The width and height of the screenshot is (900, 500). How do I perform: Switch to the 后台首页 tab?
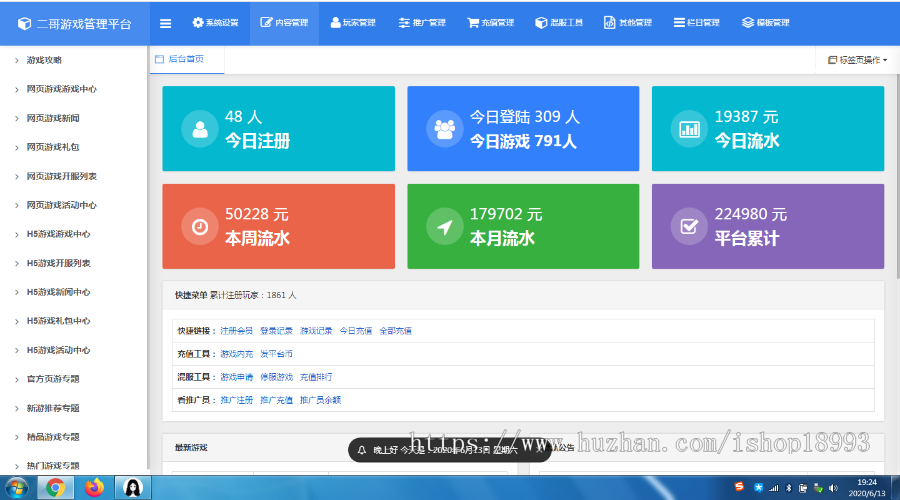tap(185, 59)
